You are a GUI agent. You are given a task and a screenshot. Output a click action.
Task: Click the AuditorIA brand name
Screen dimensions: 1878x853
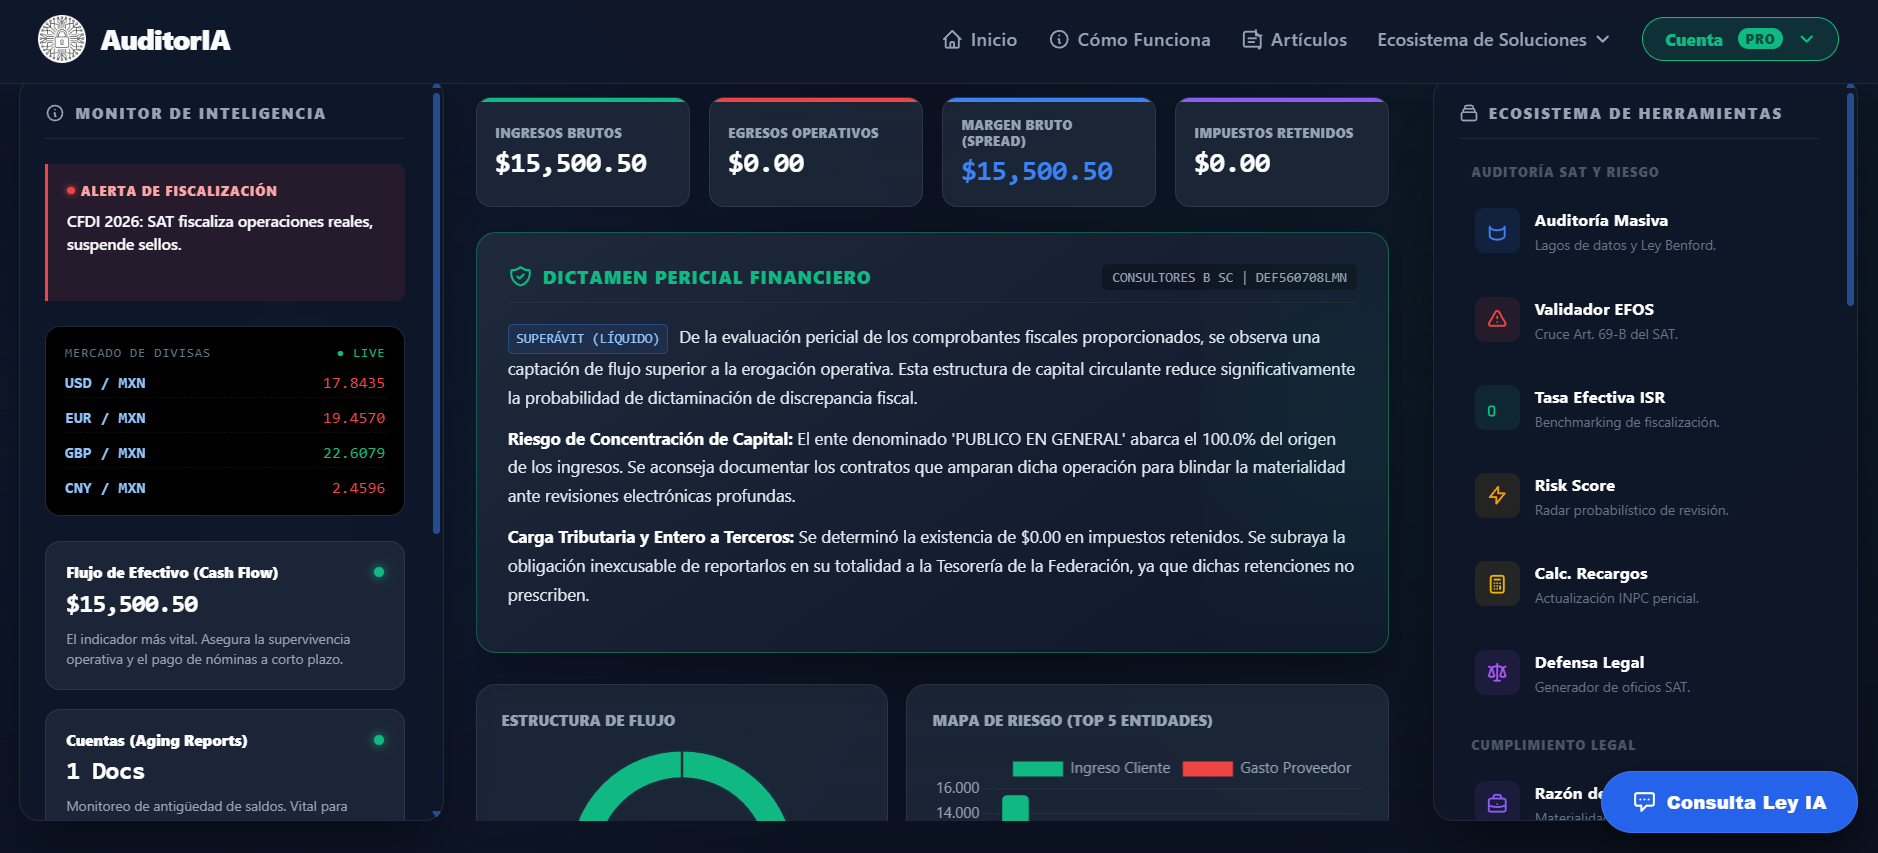[165, 40]
